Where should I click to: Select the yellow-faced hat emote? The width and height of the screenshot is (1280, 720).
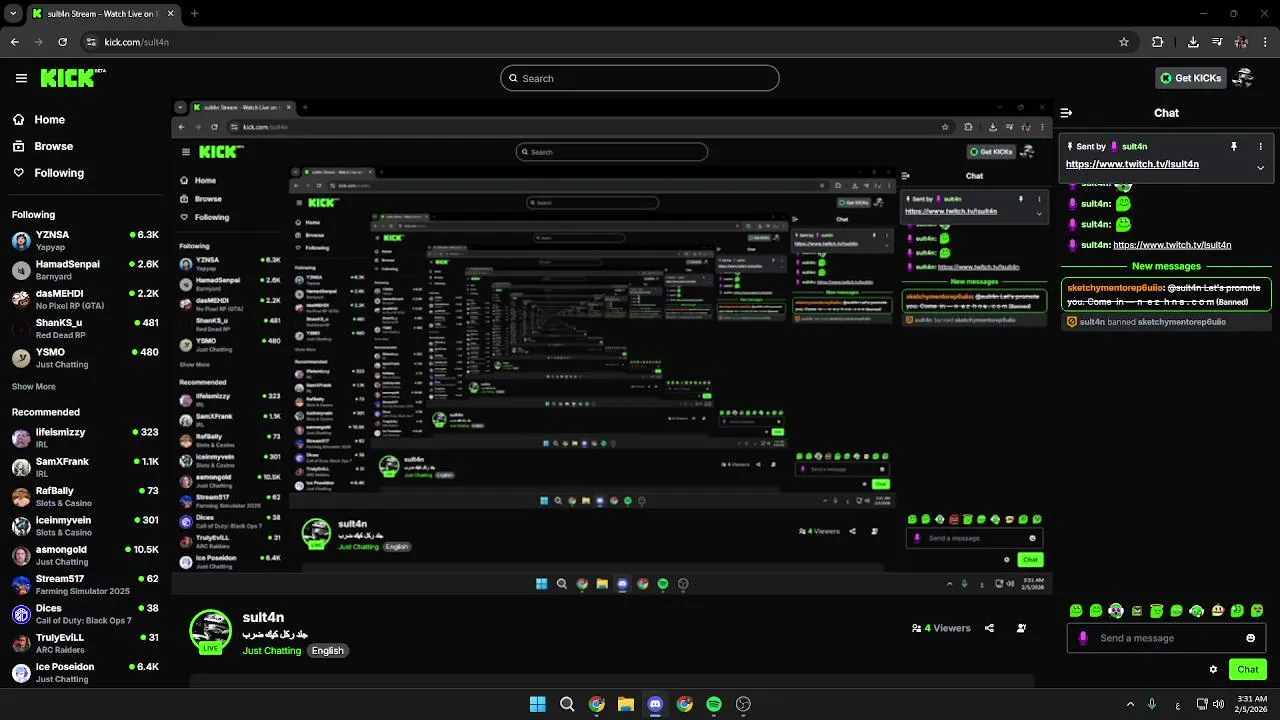tap(1217, 610)
